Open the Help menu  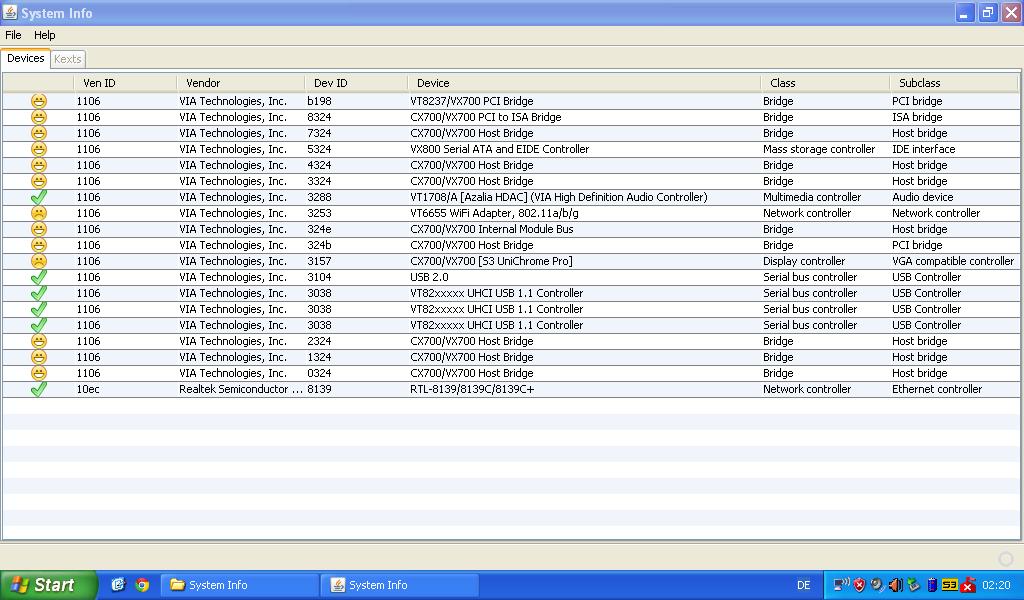point(44,35)
